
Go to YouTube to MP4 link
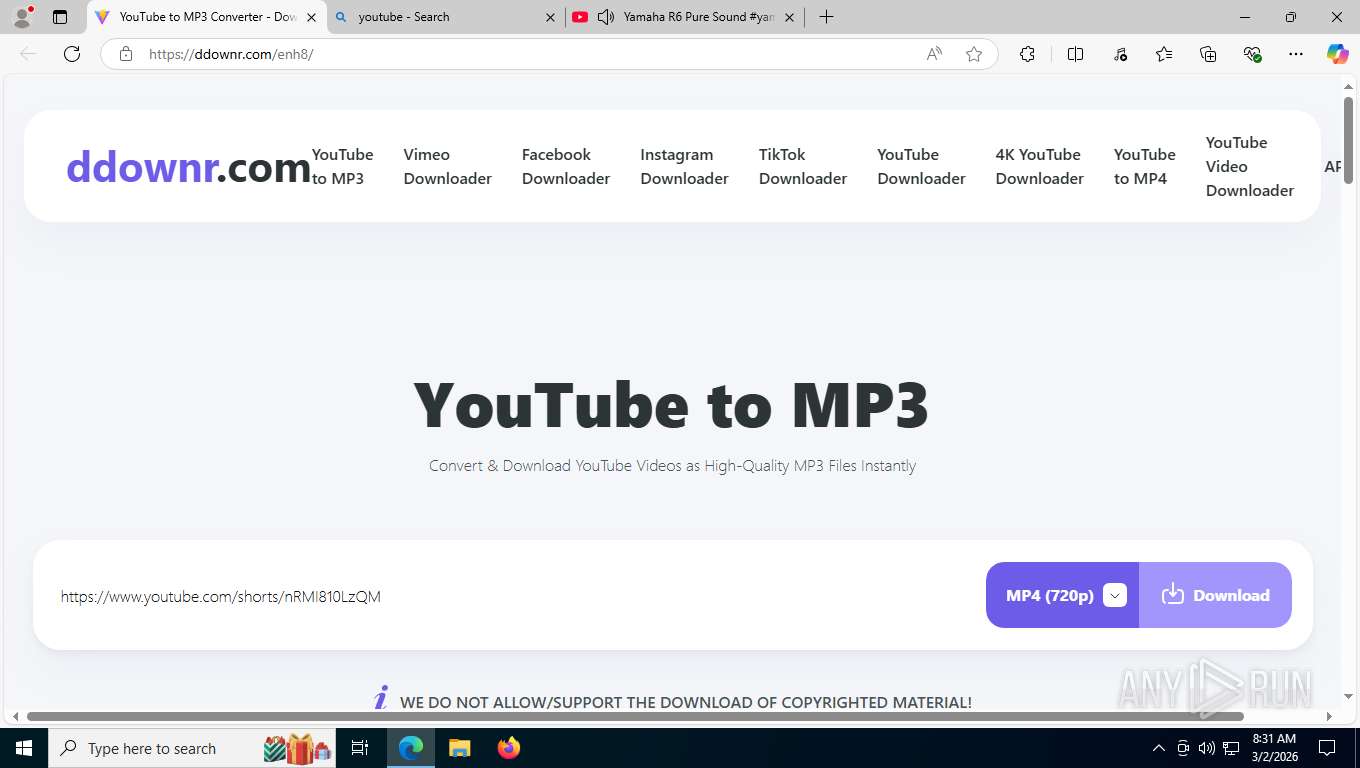tap(1144, 166)
